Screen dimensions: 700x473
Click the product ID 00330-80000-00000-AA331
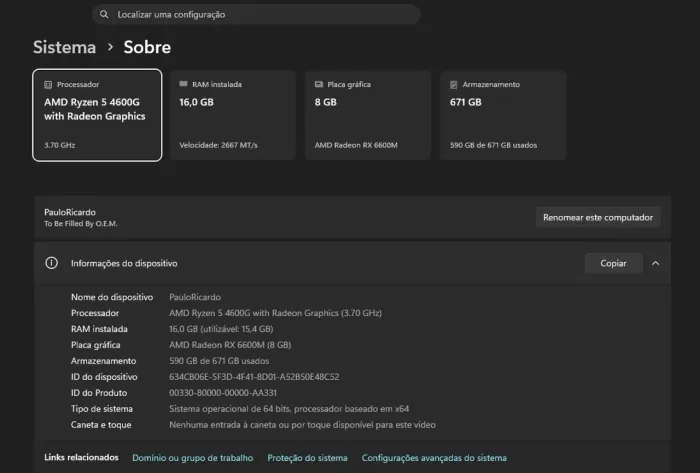pyautogui.click(x=223, y=393)
